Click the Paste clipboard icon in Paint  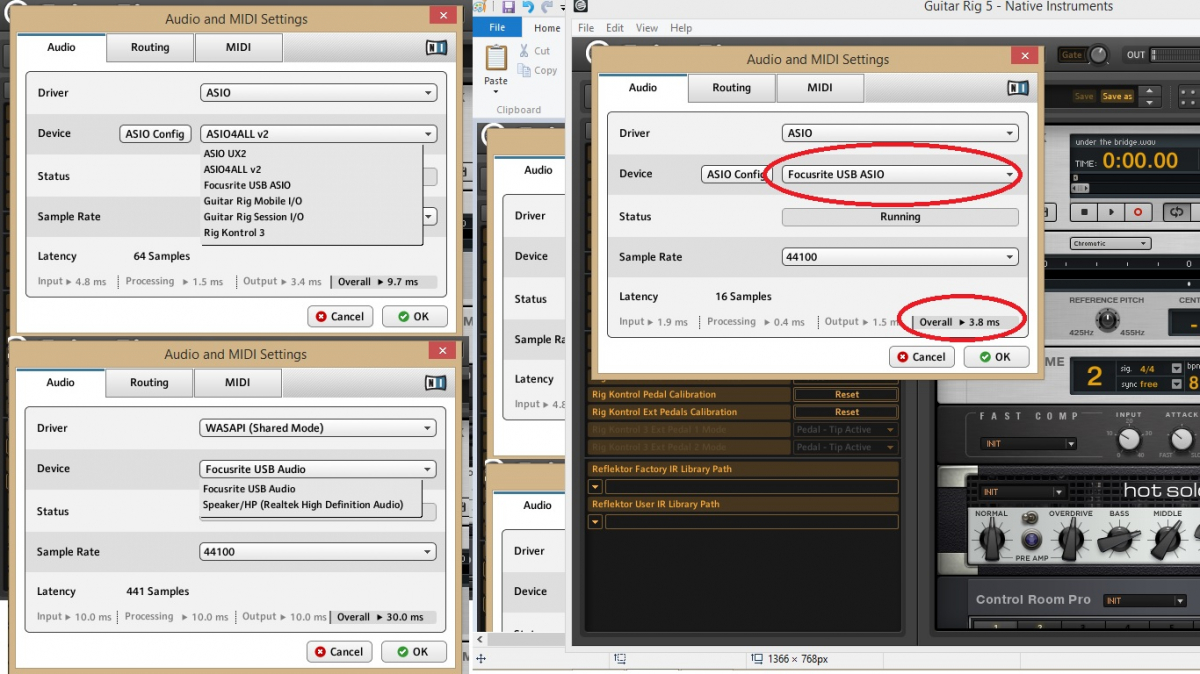coord(496,57)
